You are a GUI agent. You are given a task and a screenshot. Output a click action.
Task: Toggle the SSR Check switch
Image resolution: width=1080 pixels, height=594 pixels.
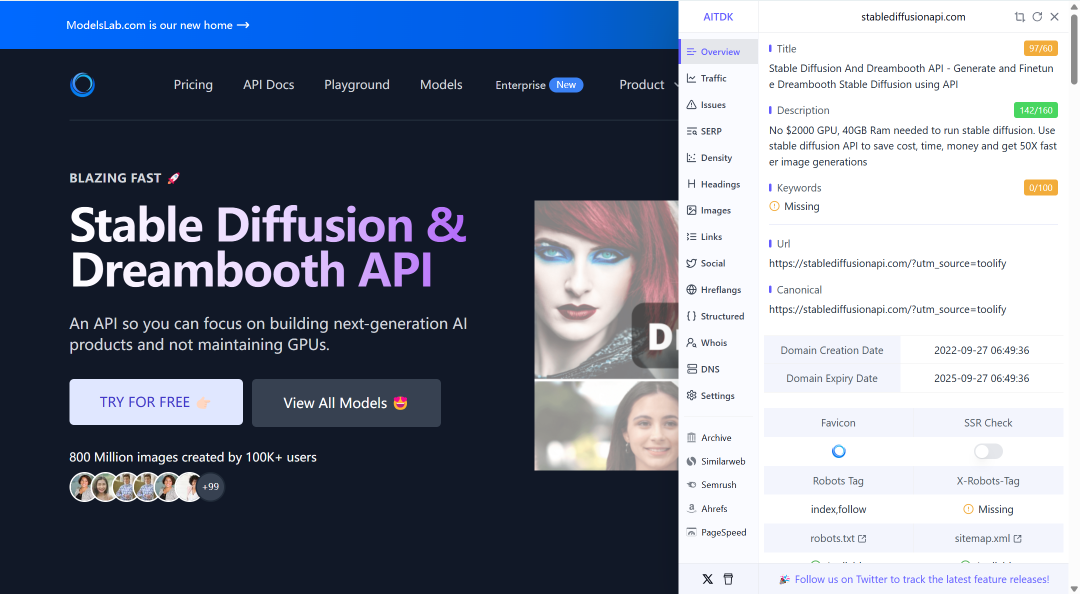(988, 451)
